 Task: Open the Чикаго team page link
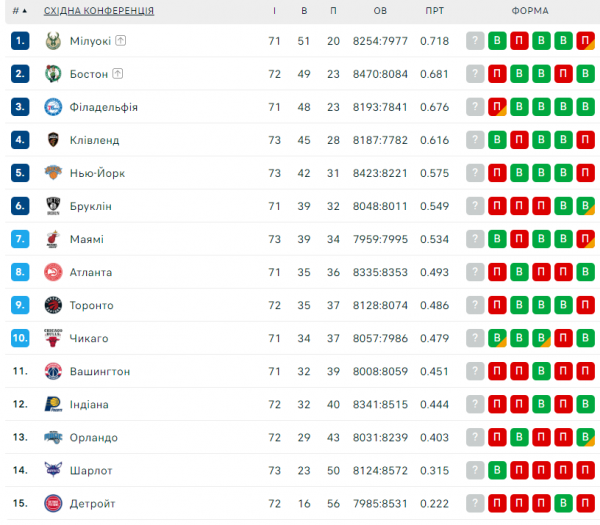89,338
